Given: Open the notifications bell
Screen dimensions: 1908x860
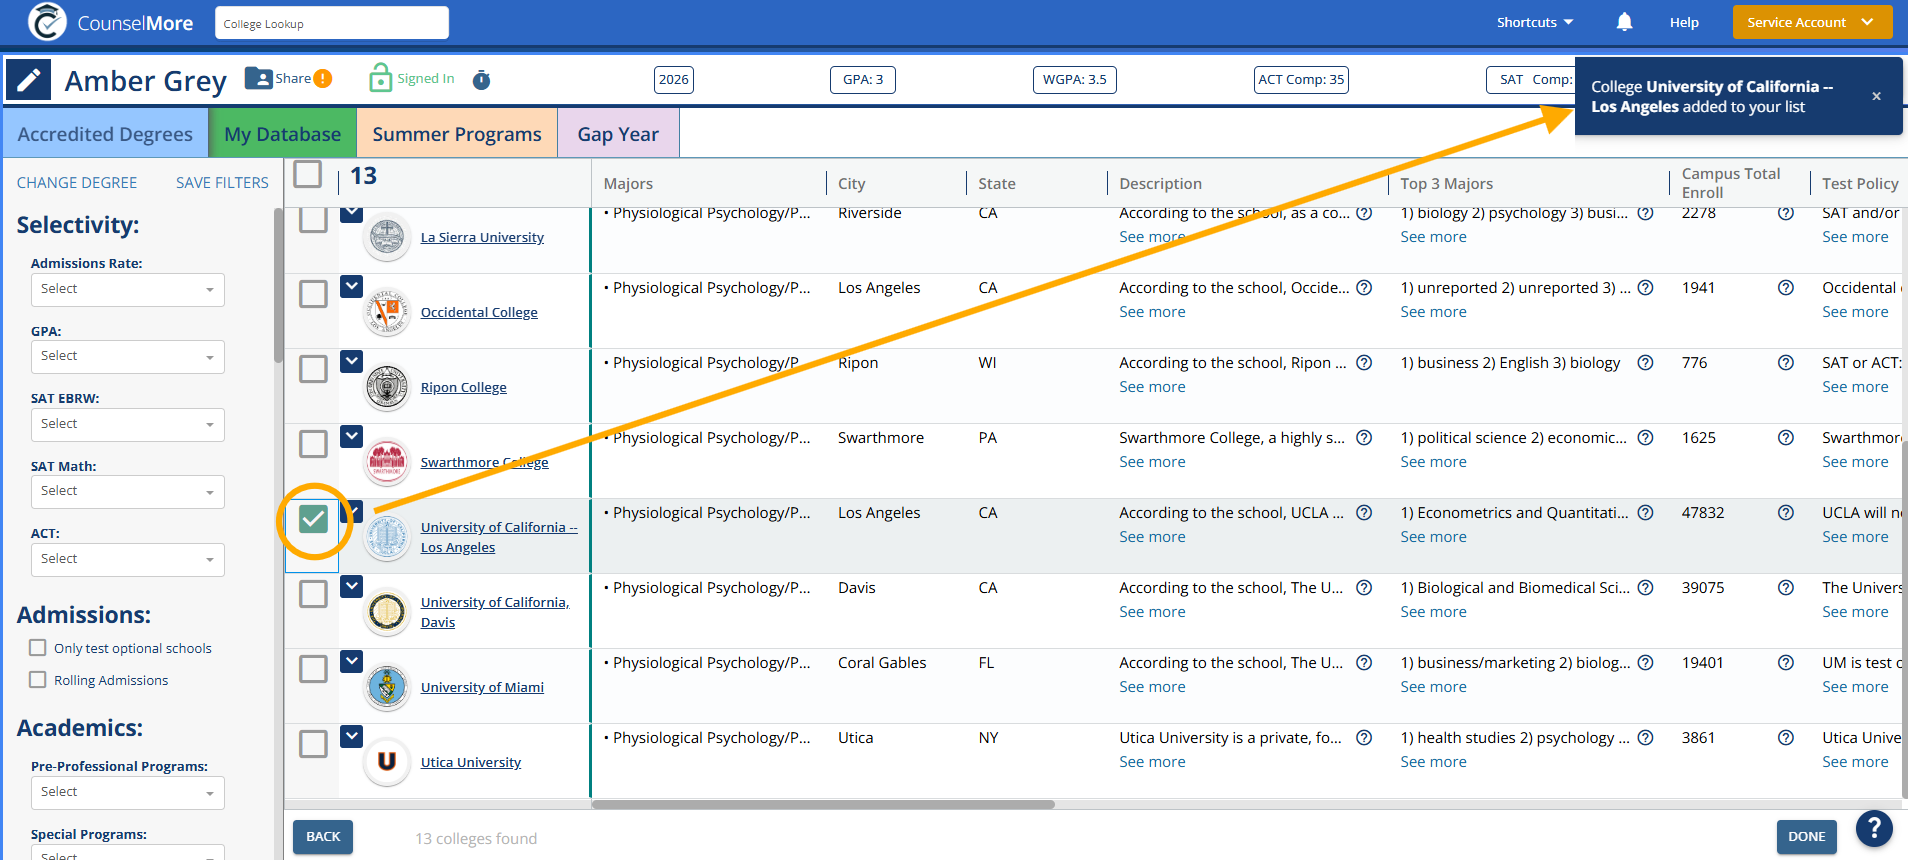Looking at the screenshot, I should click(1624, 22).
